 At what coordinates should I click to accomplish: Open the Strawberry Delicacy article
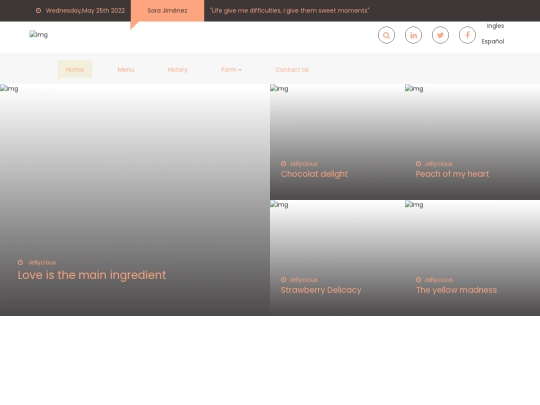click(x=321, y=290)
